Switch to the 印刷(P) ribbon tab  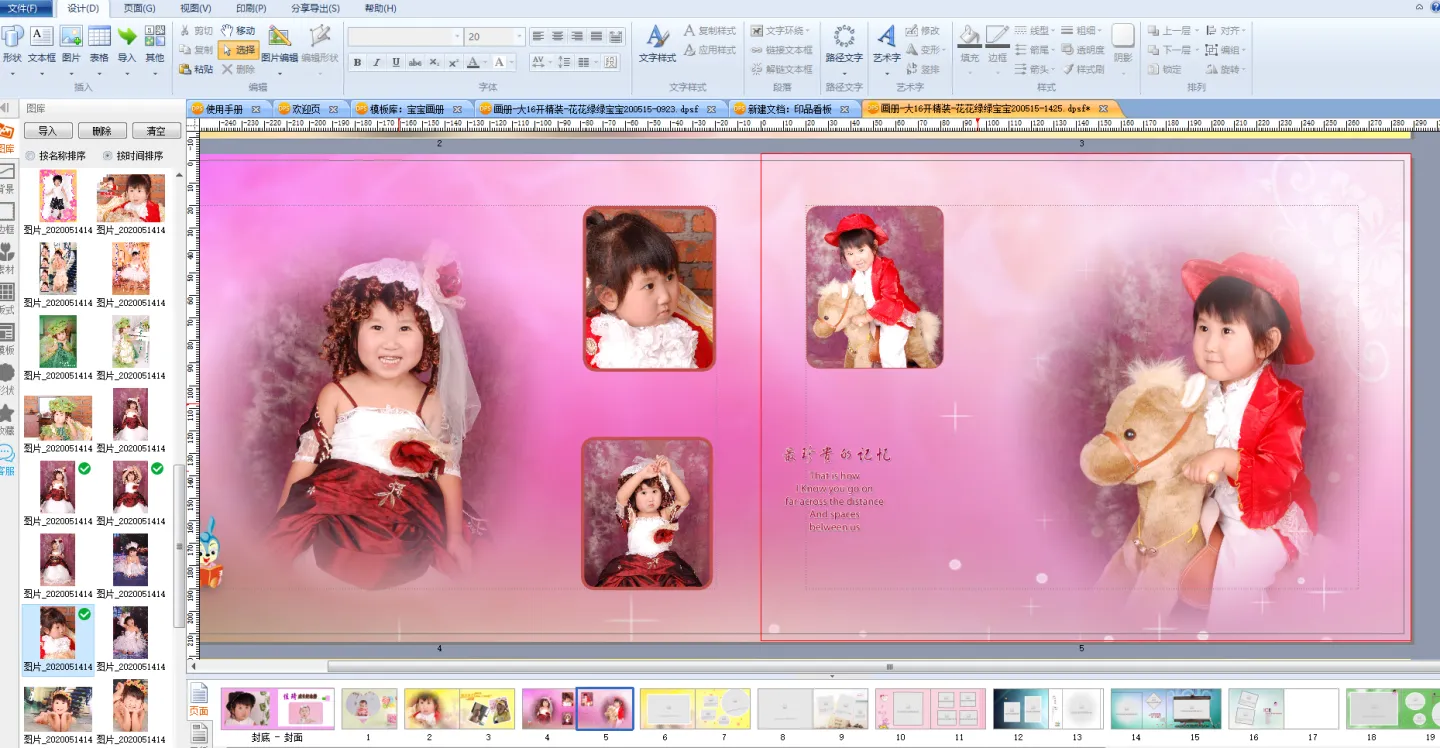pos(251,8)
